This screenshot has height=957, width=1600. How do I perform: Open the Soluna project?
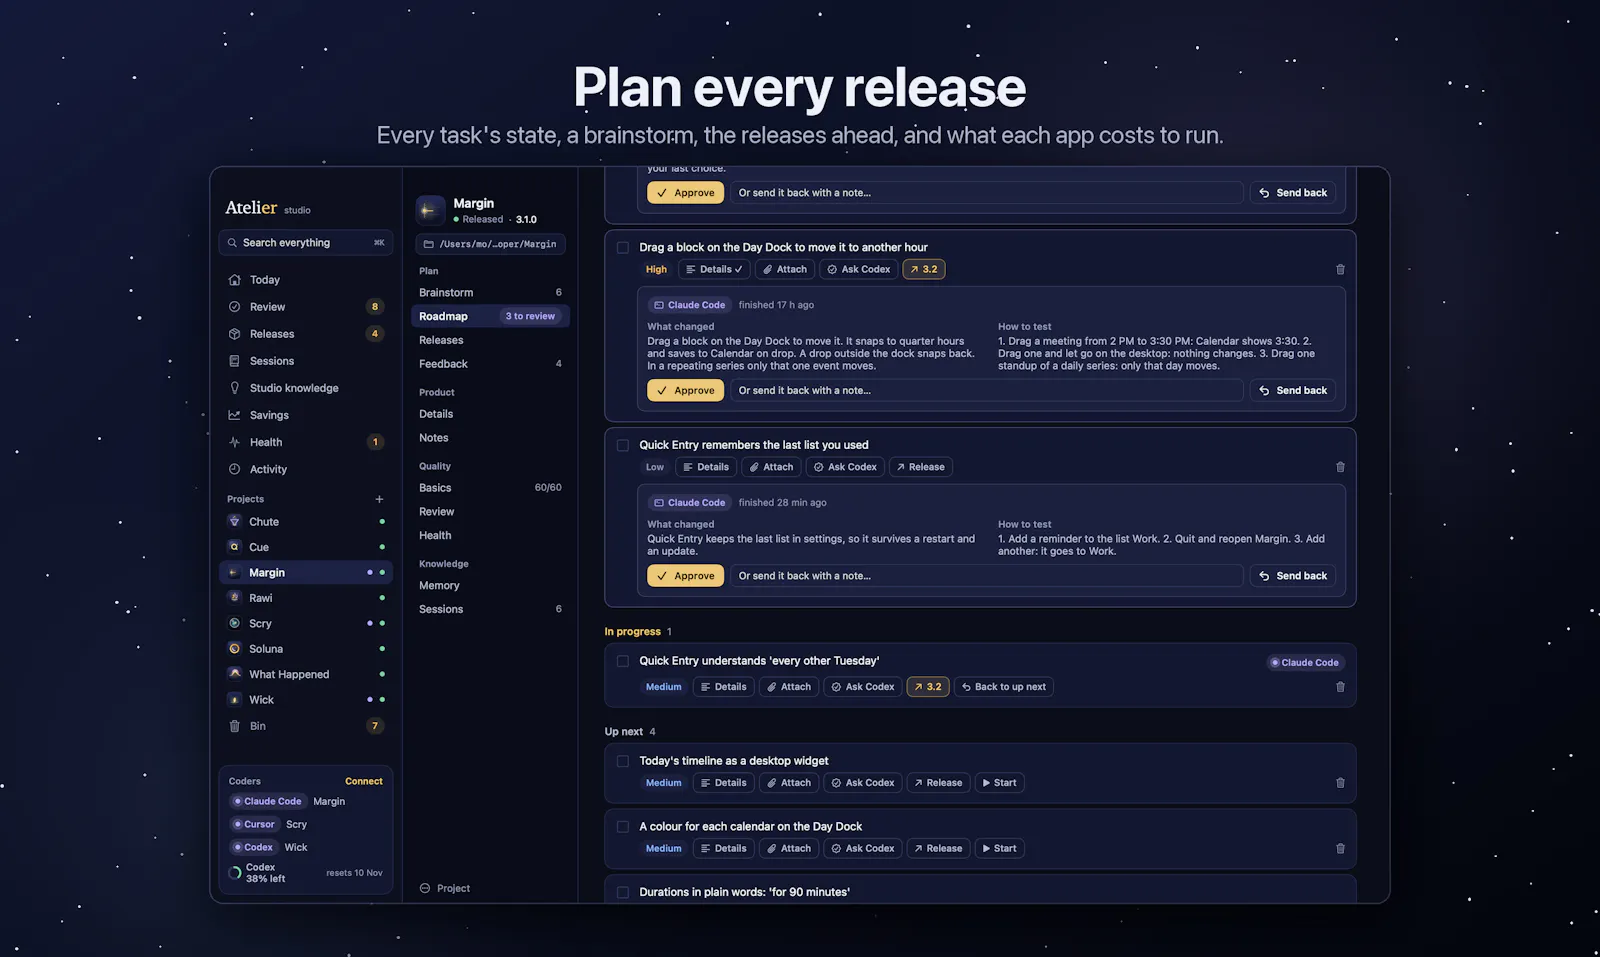click(x=305, y=649)
